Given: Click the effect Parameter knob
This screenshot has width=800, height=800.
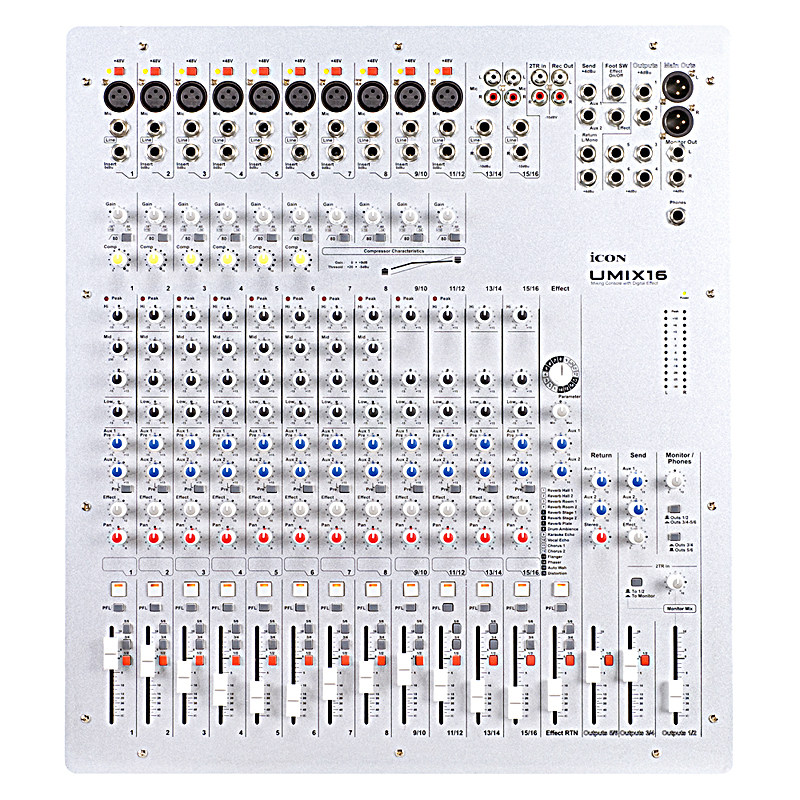Looking at the screenshot, I should pyautogui.click(x=561, y=411).
